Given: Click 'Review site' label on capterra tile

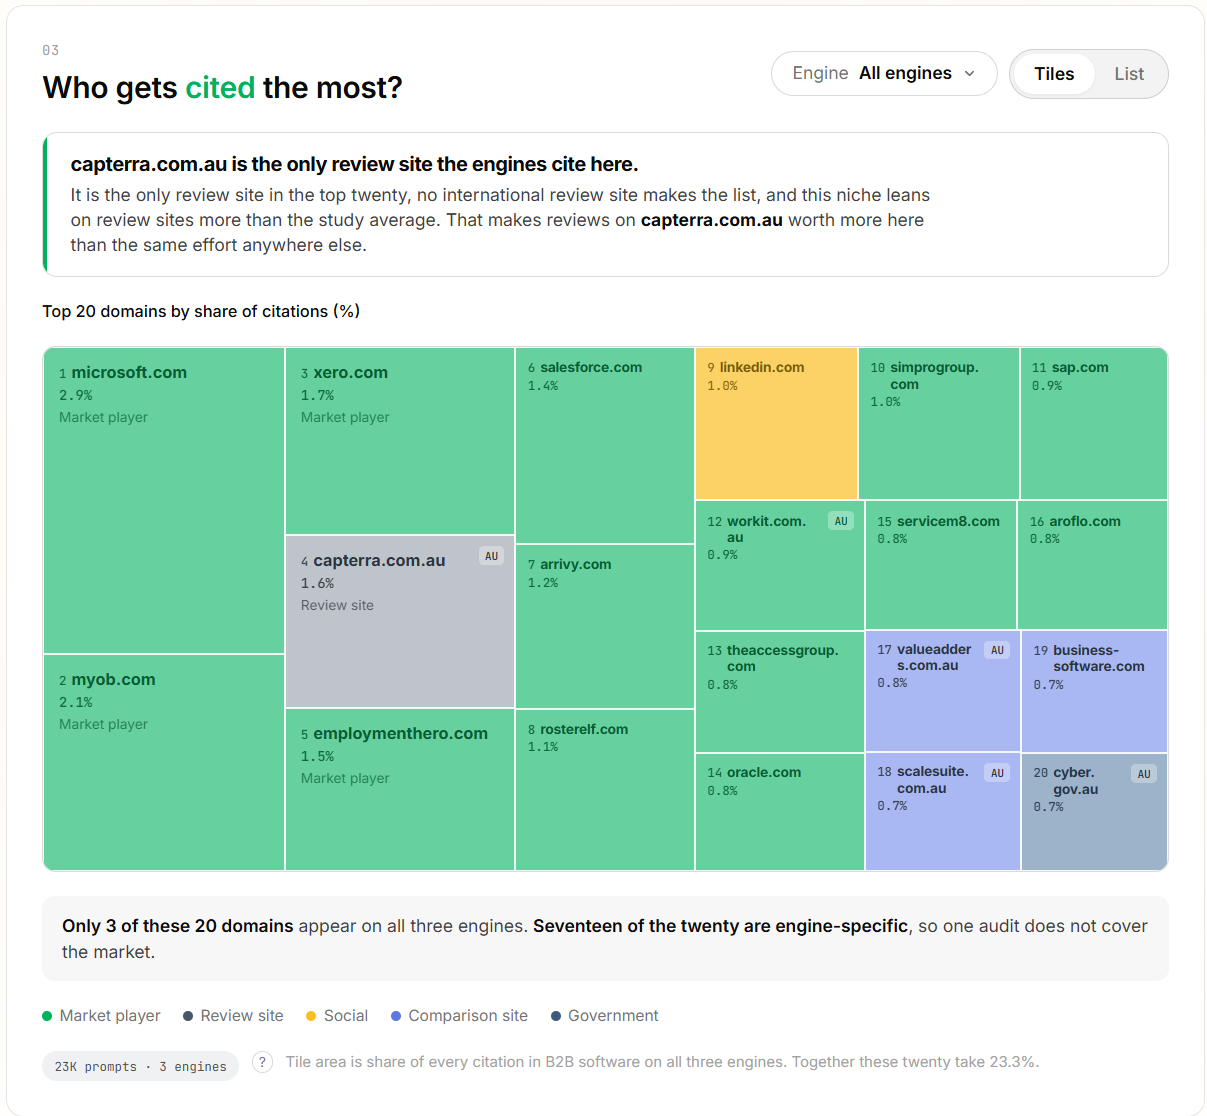Looking at the screenshot, I should [337, 605].
